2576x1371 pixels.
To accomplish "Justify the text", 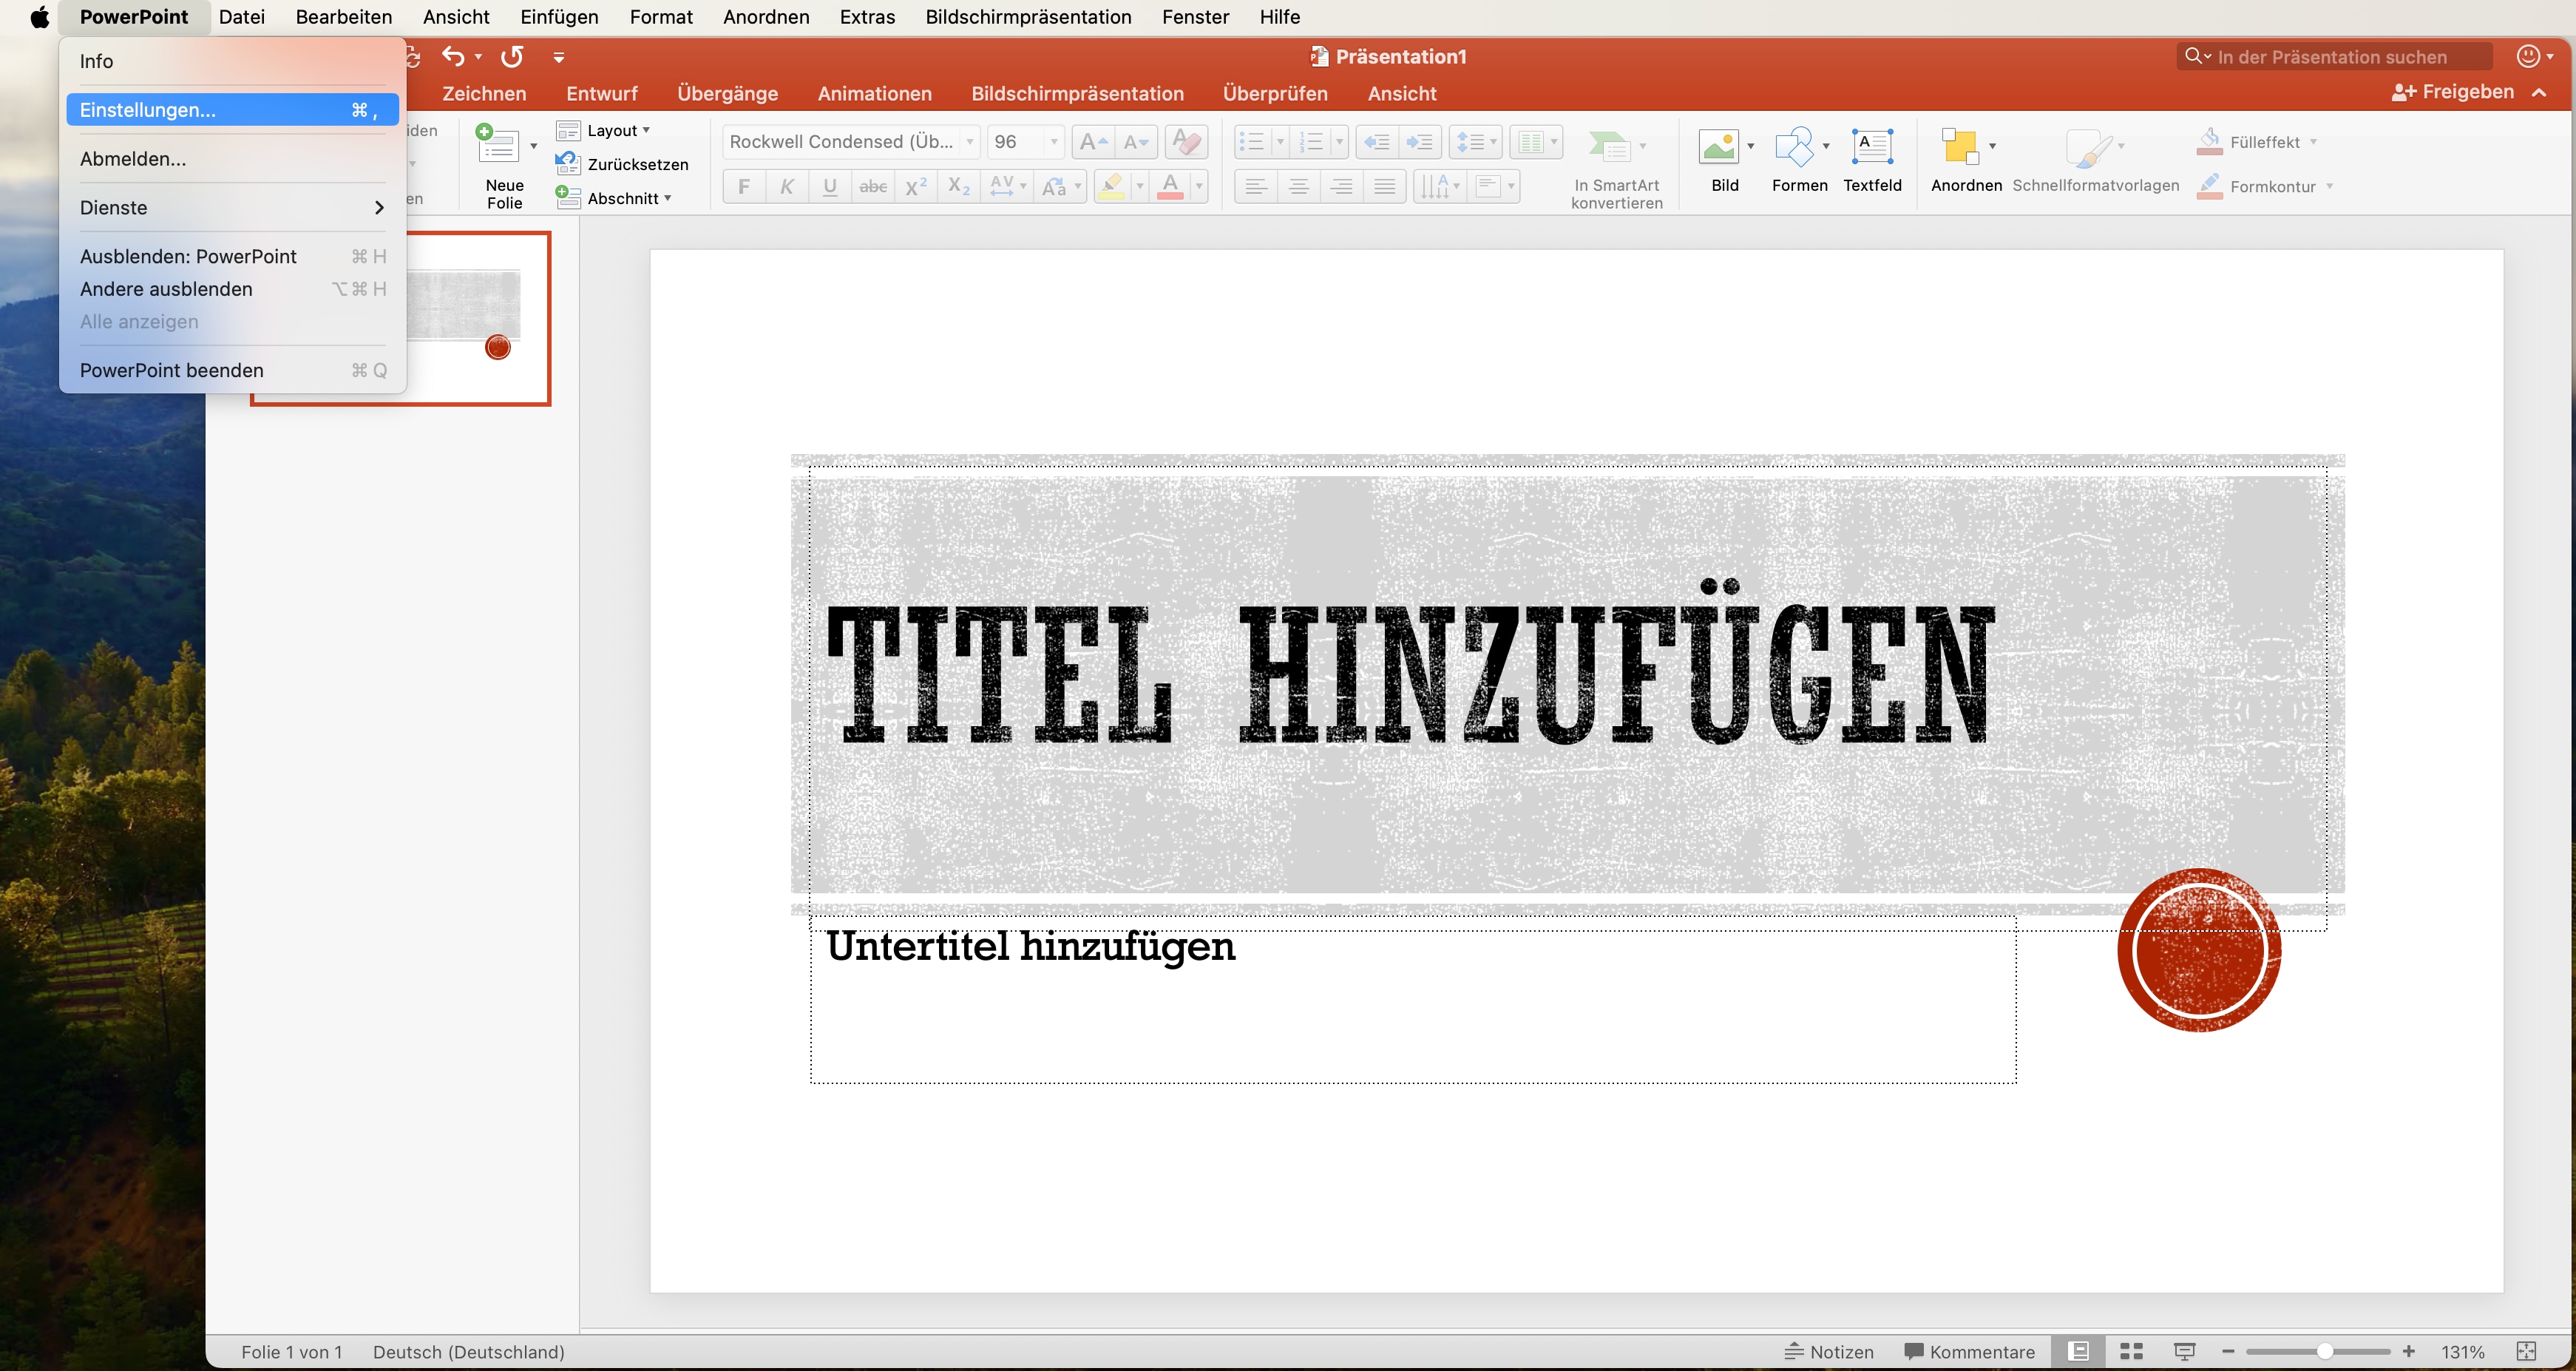I will coord(1385,186).
